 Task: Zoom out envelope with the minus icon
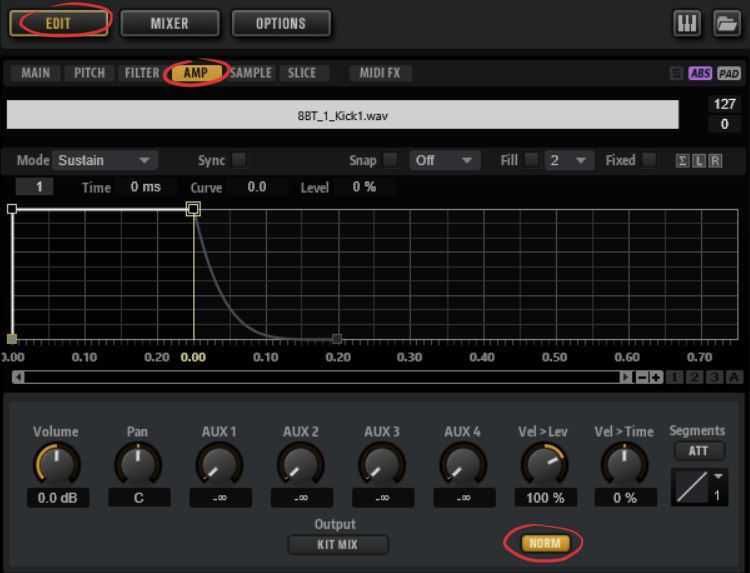642,377
